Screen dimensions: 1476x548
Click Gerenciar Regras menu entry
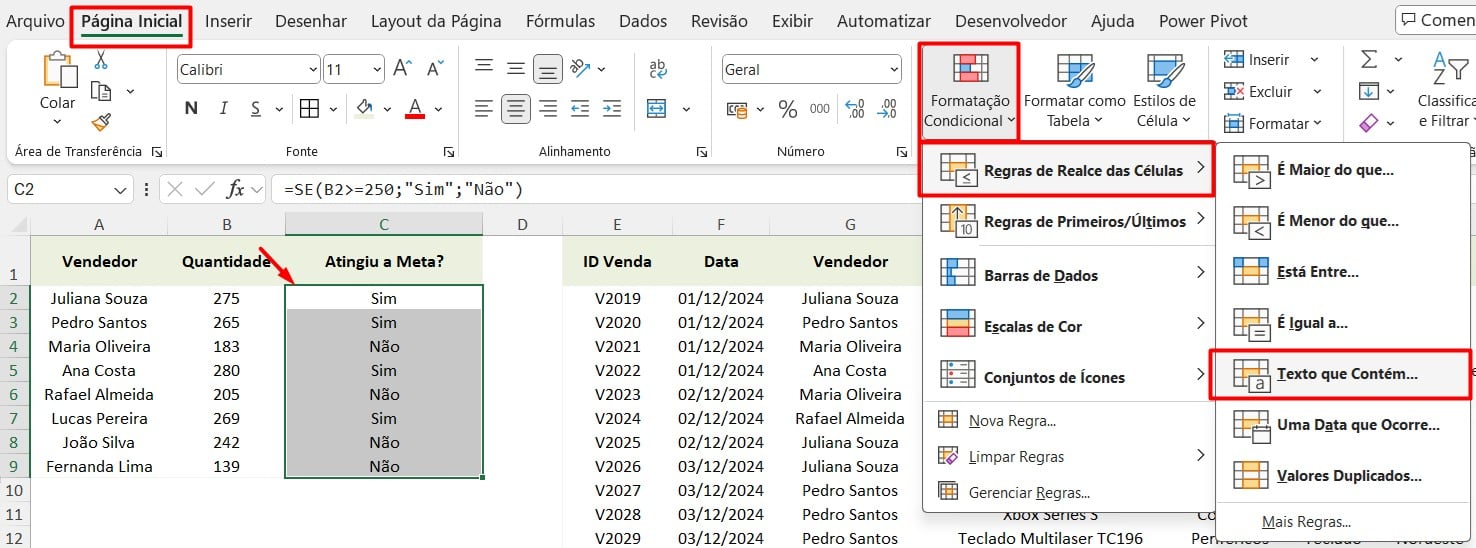pyautogui.click(x=1069, y=492)
